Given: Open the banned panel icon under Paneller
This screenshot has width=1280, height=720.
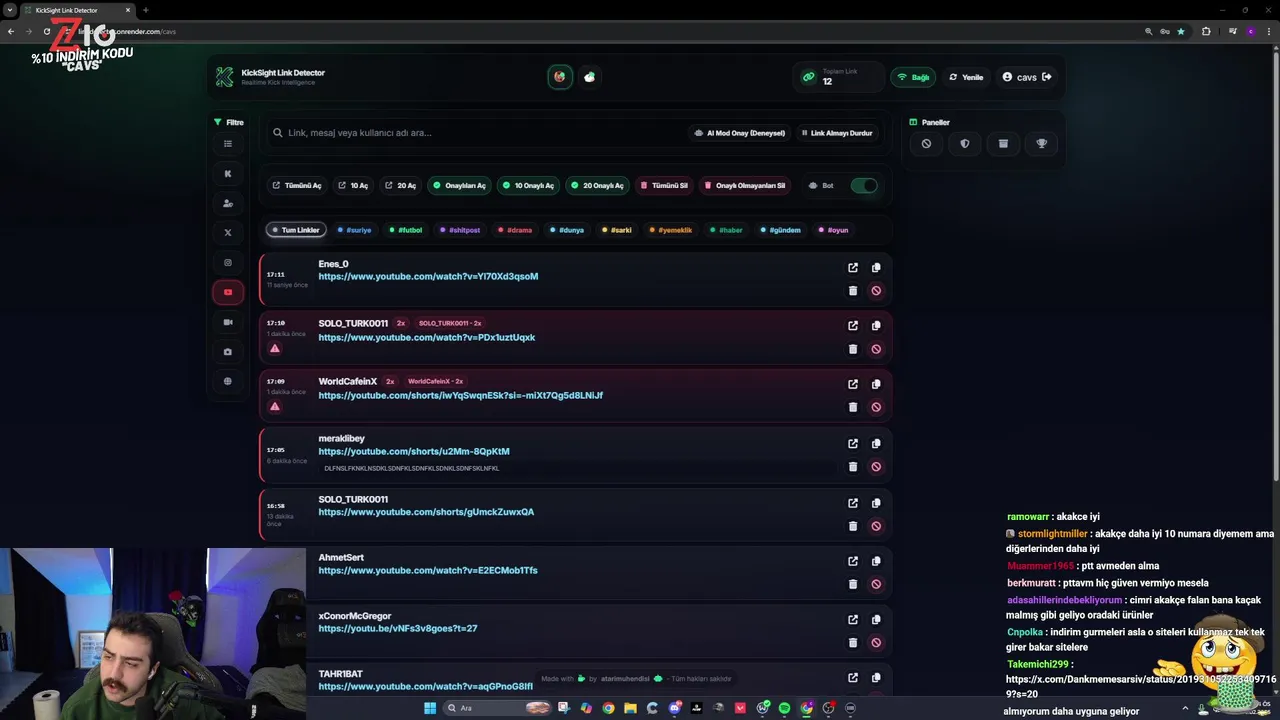Looking at the screenshot, I should coord(926,144).
